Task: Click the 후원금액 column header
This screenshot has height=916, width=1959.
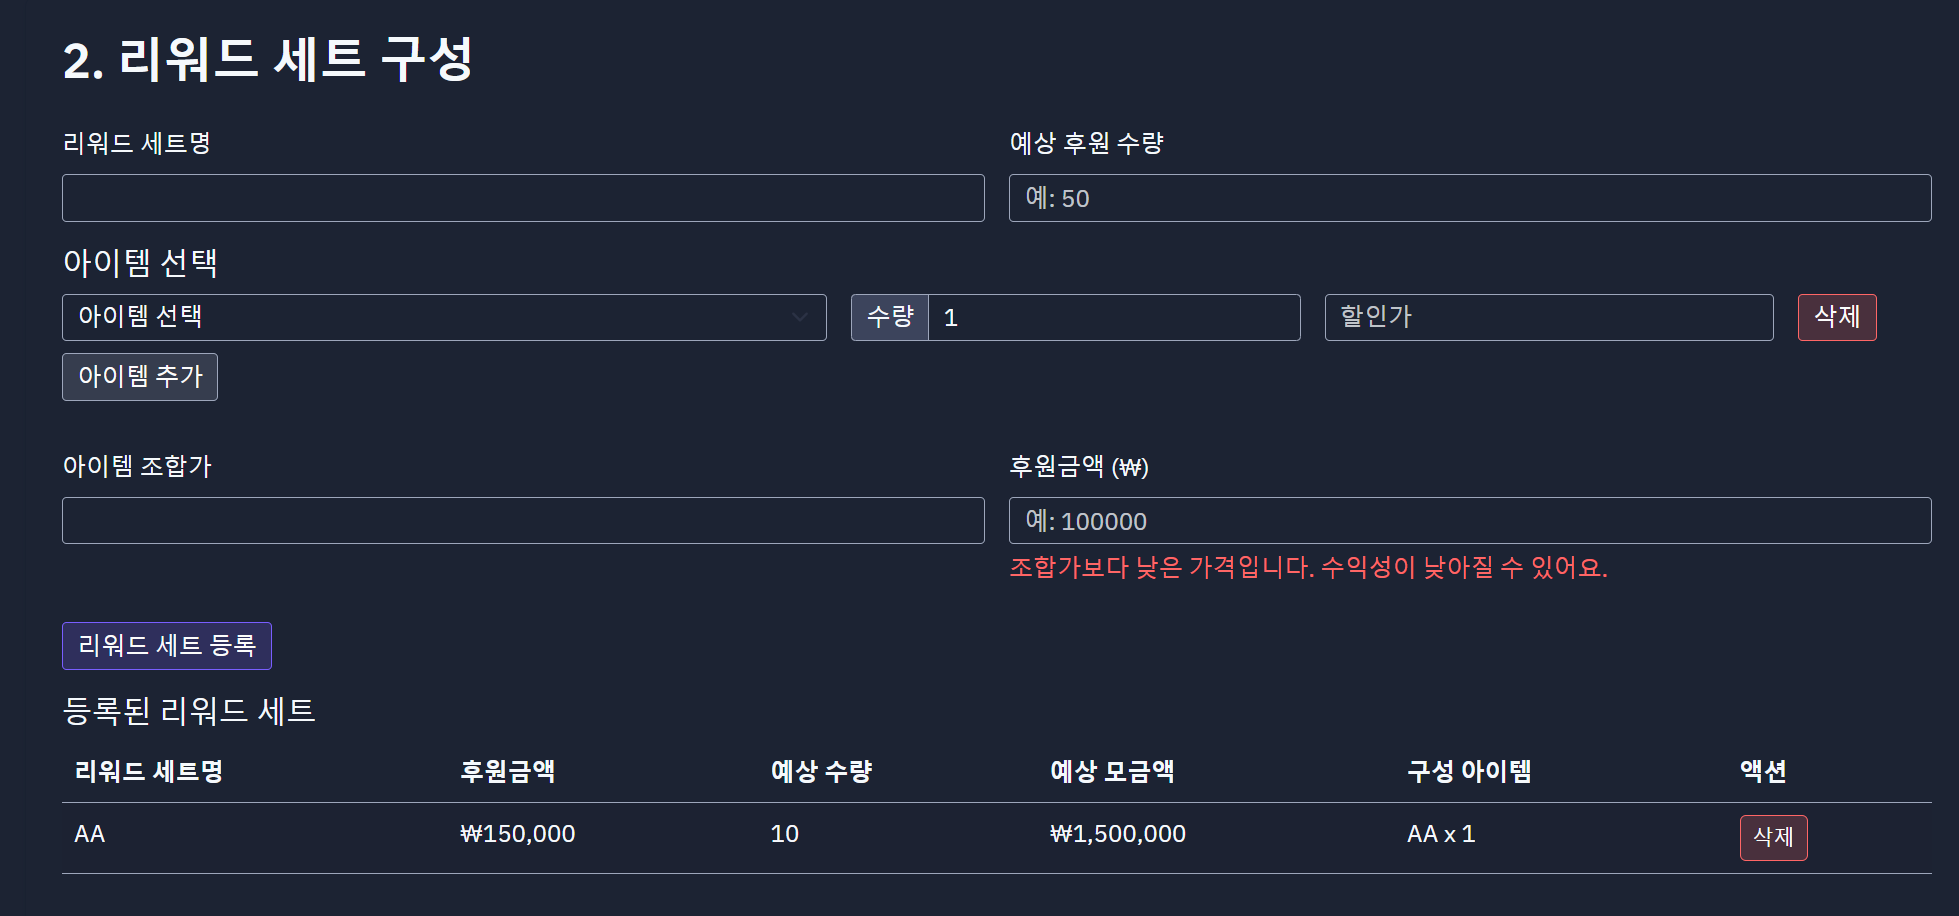Action: (508, 771)
